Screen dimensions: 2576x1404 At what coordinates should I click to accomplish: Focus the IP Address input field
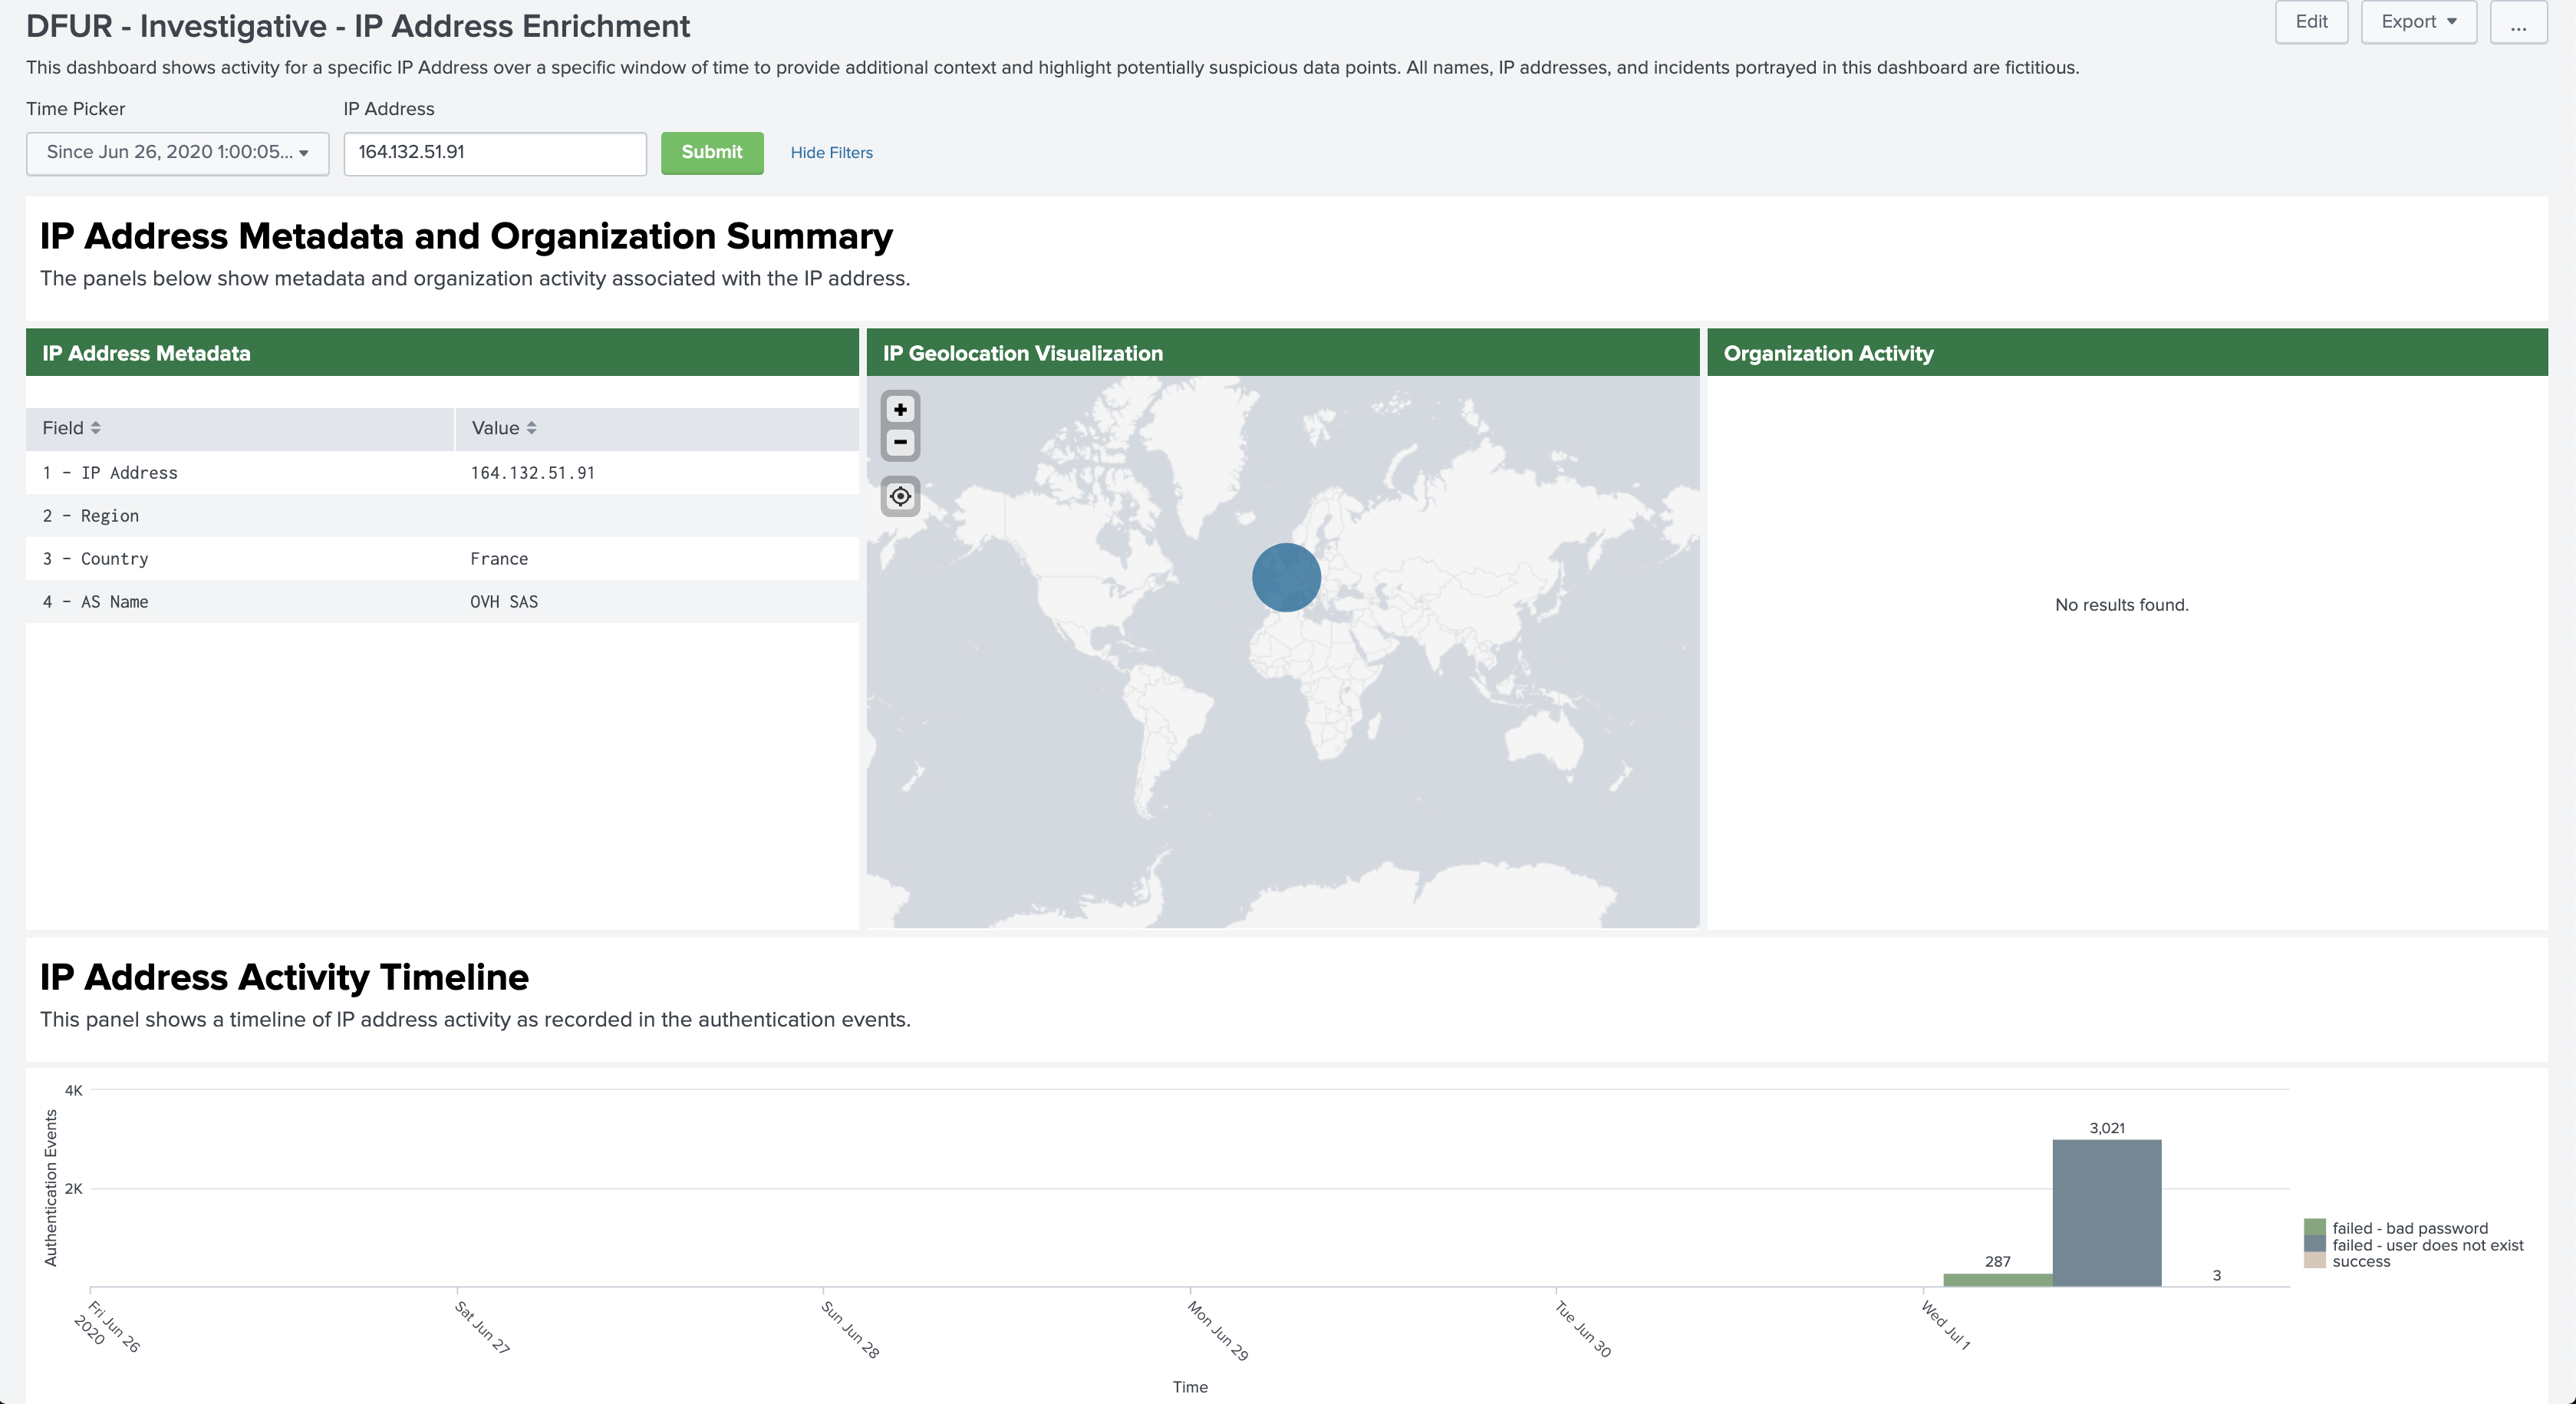pyautogui.click(x=495, y=153)
